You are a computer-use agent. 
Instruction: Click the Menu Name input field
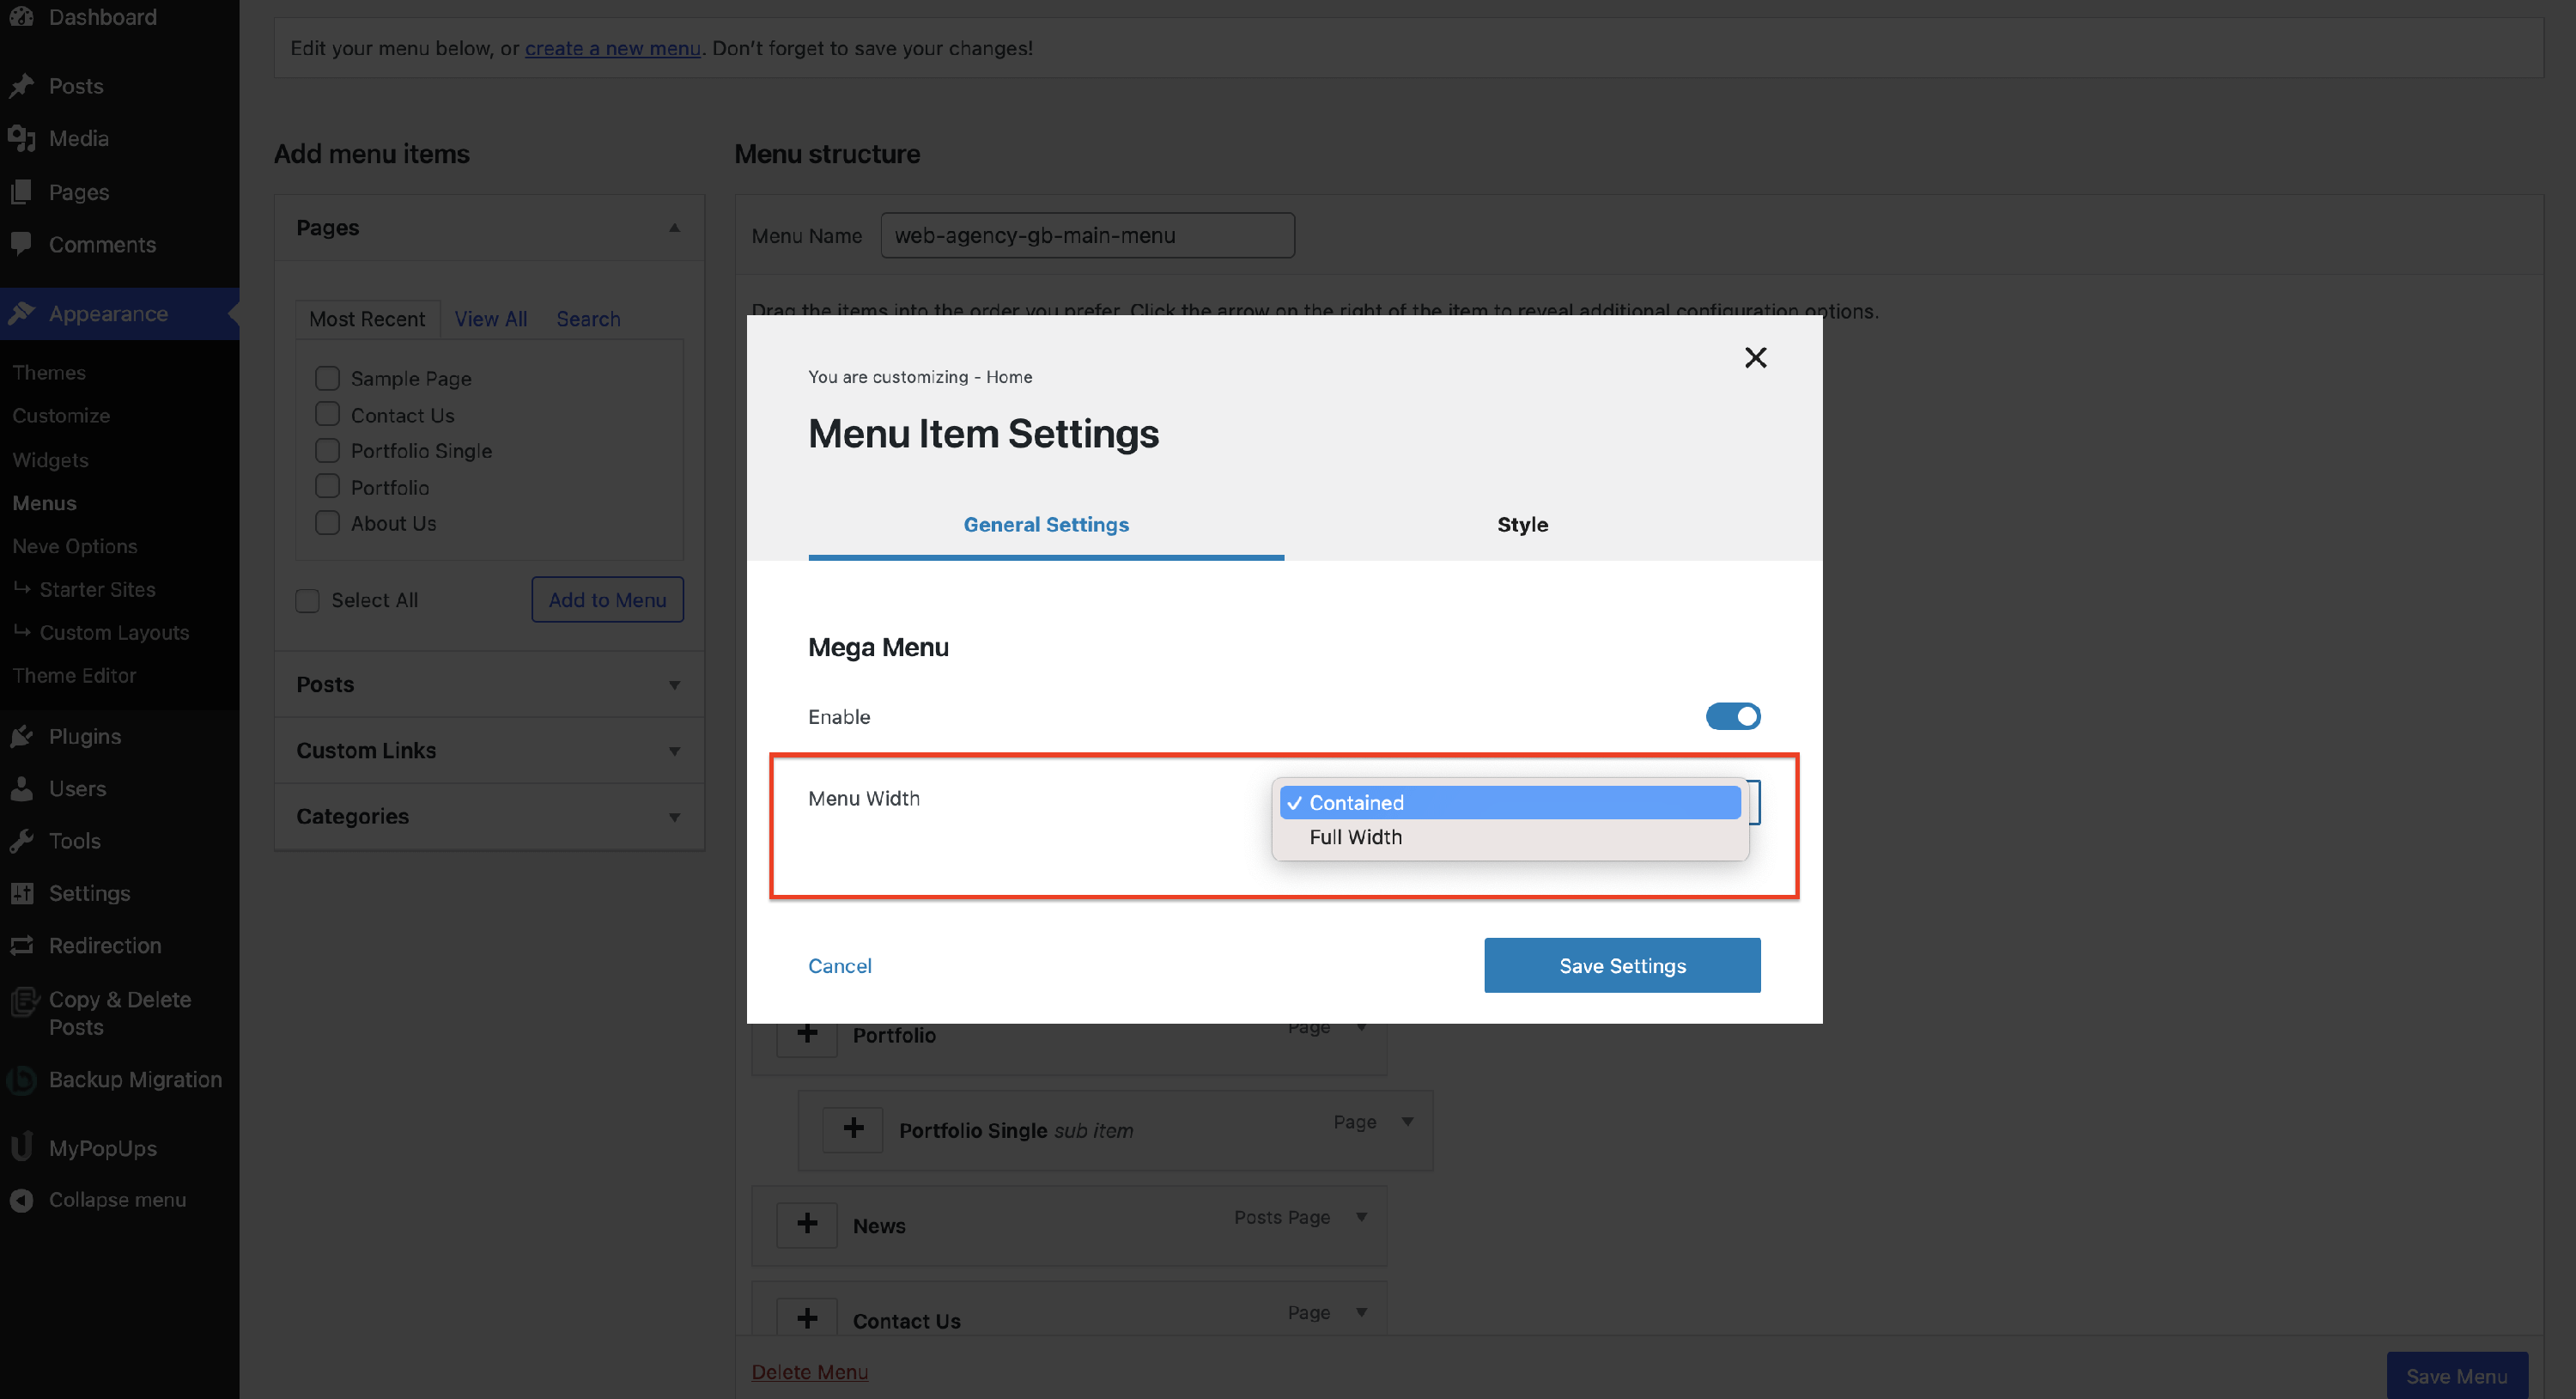1087,235
